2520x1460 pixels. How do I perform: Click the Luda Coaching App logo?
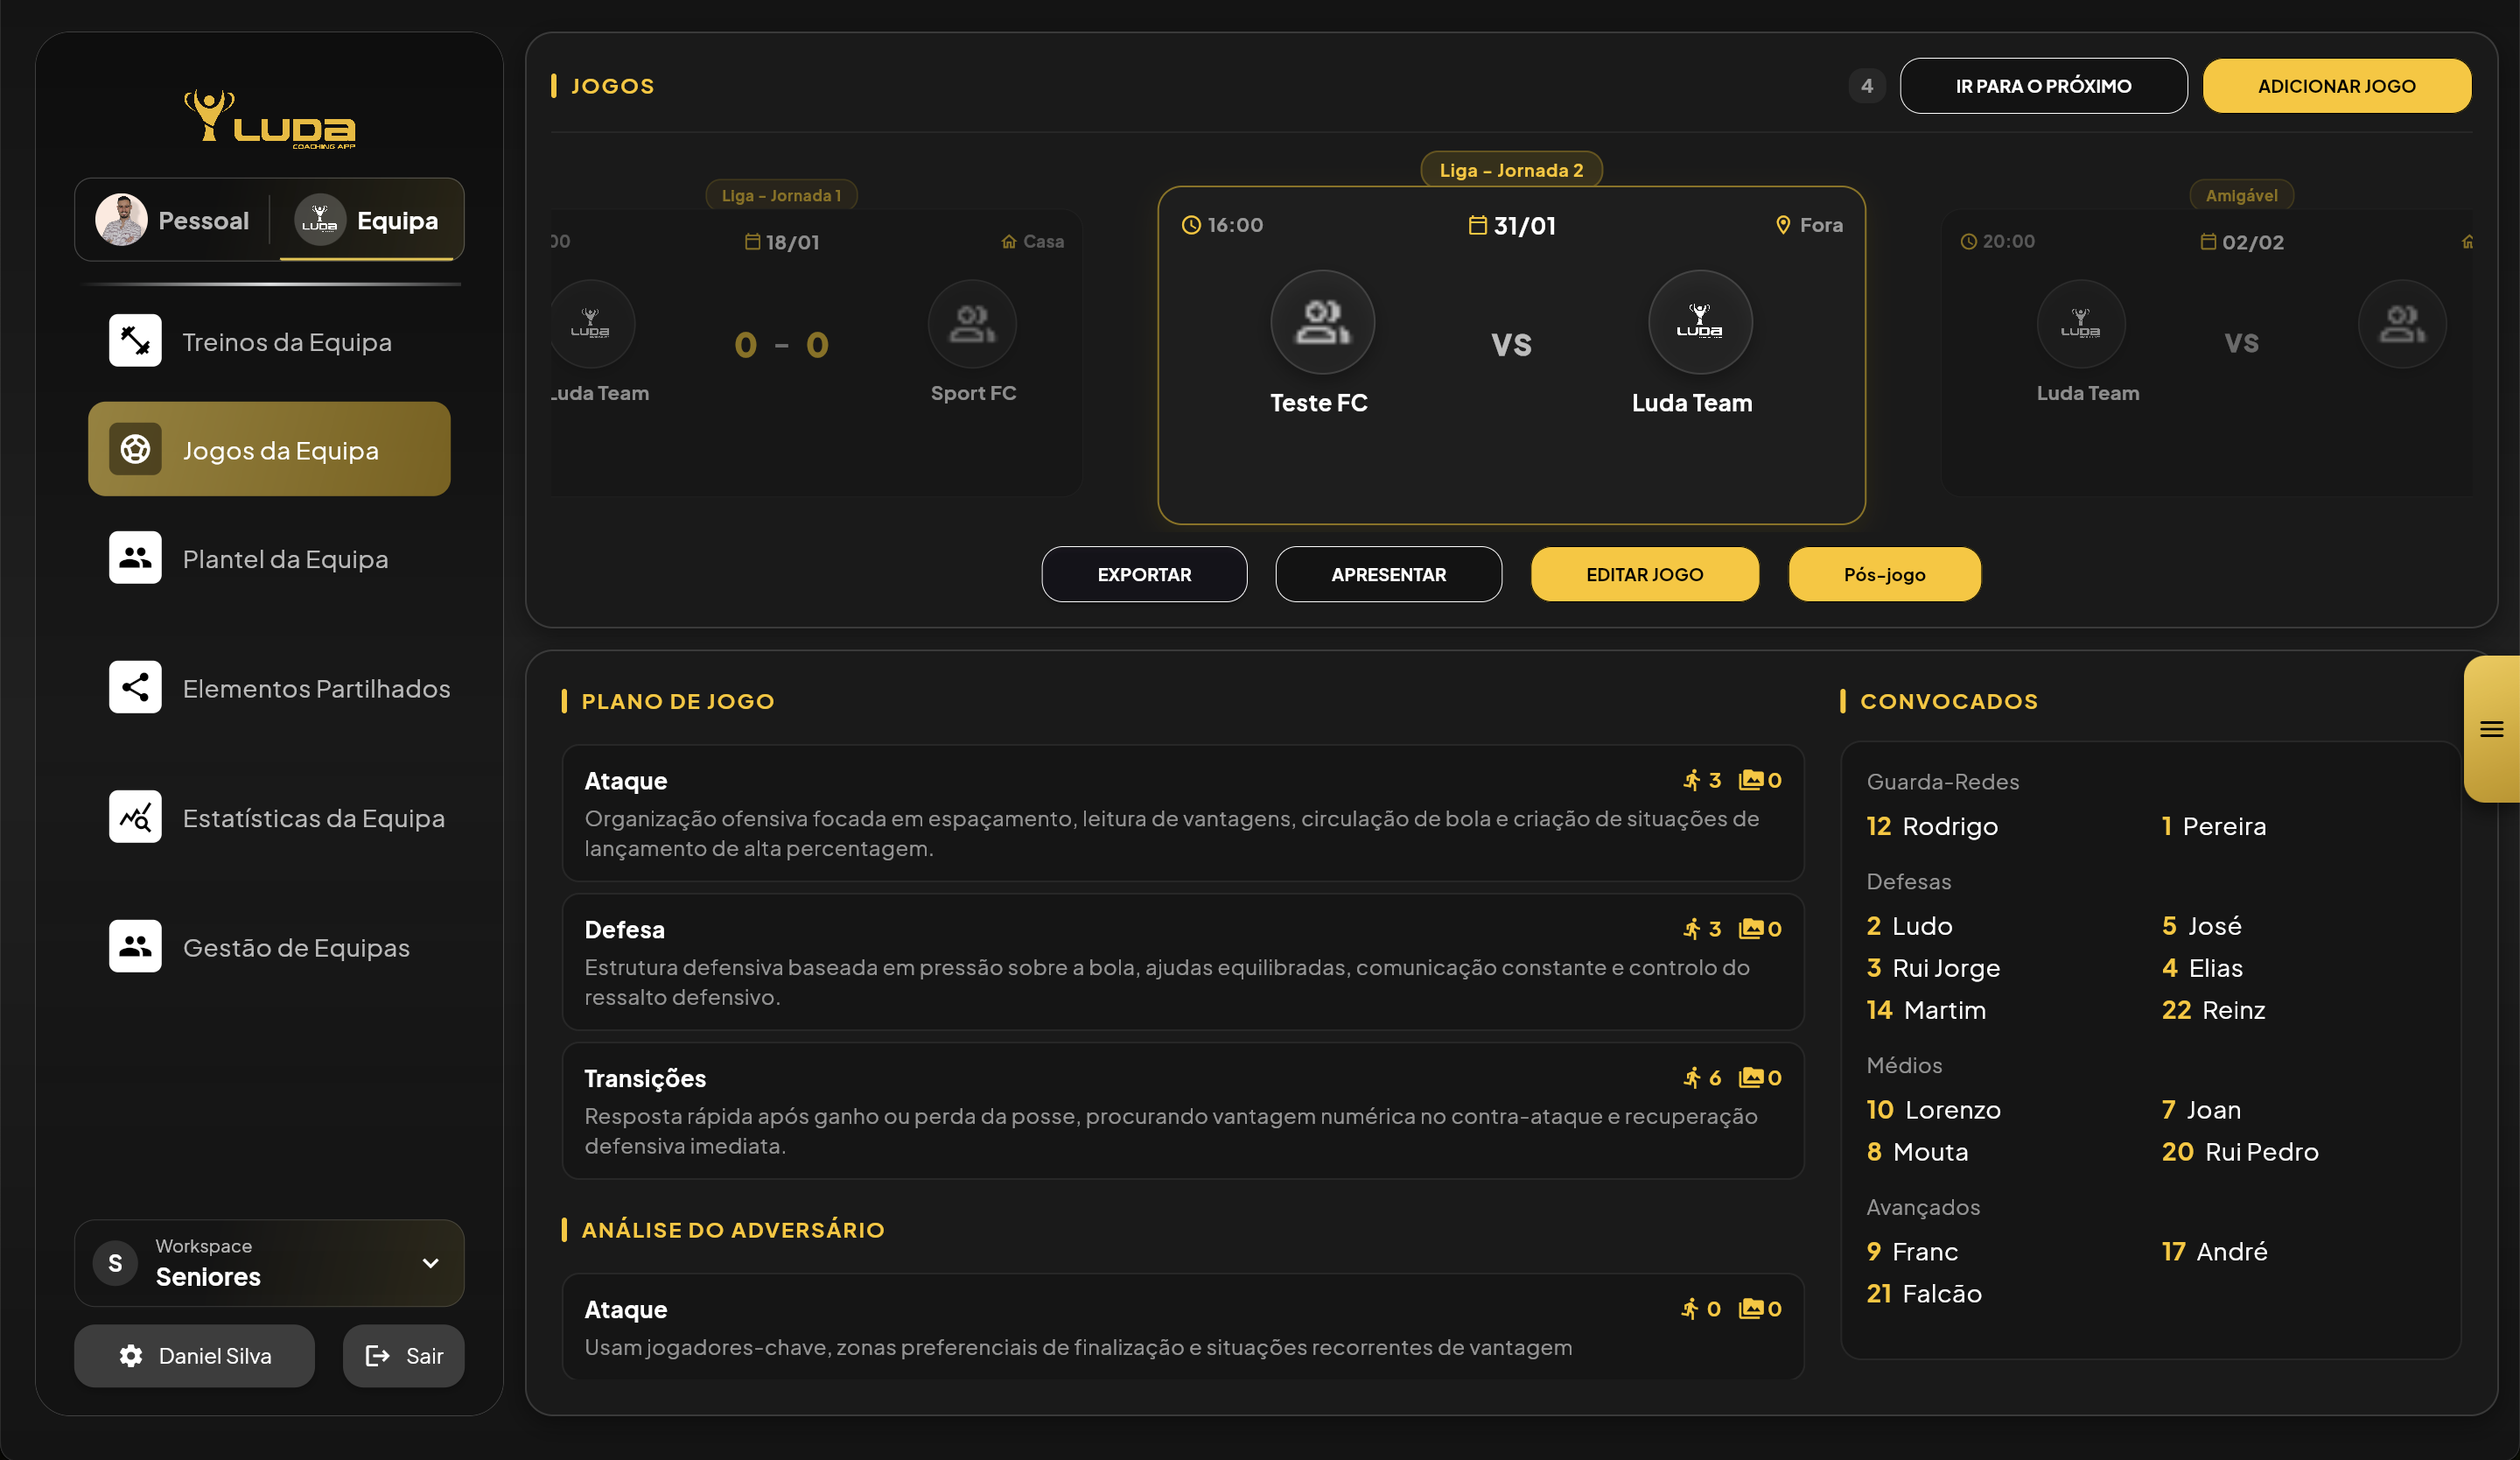(x=268, y=118)
